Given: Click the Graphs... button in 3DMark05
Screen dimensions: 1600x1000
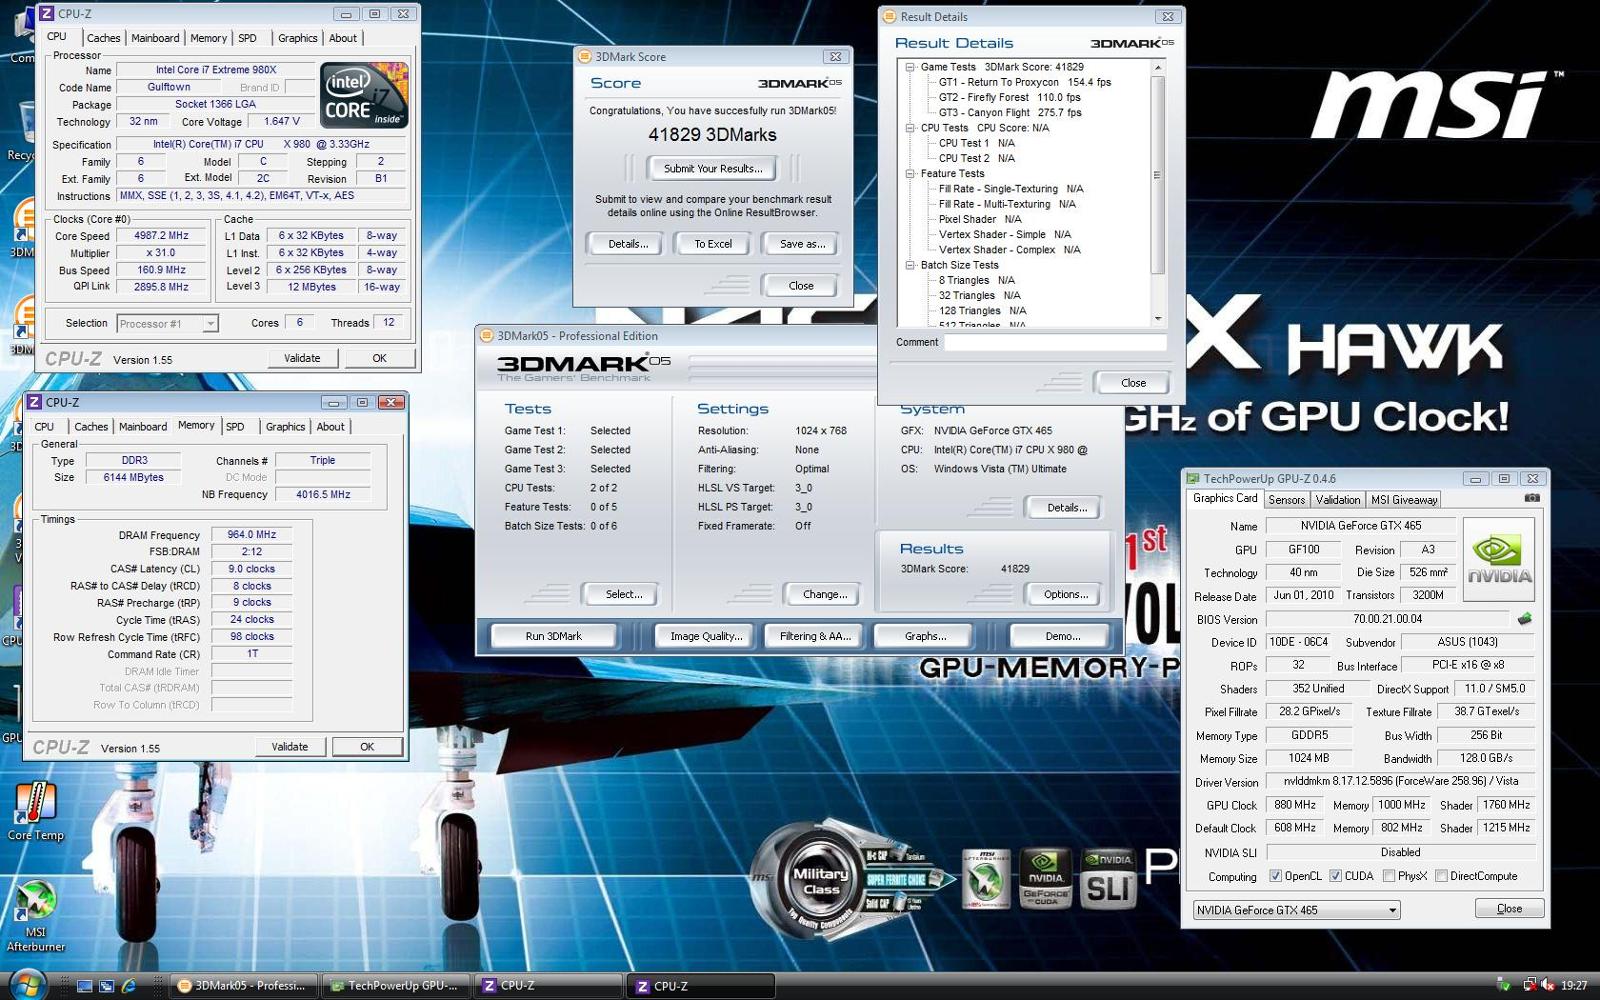Looking at the screenshot, I should click(x=925, y=636).
